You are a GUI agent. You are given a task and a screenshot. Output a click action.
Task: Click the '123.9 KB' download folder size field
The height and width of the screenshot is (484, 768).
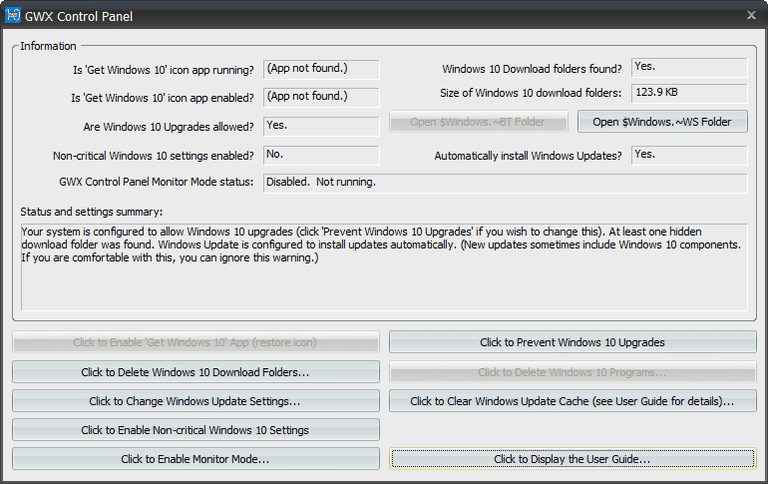tap(689, 93)
